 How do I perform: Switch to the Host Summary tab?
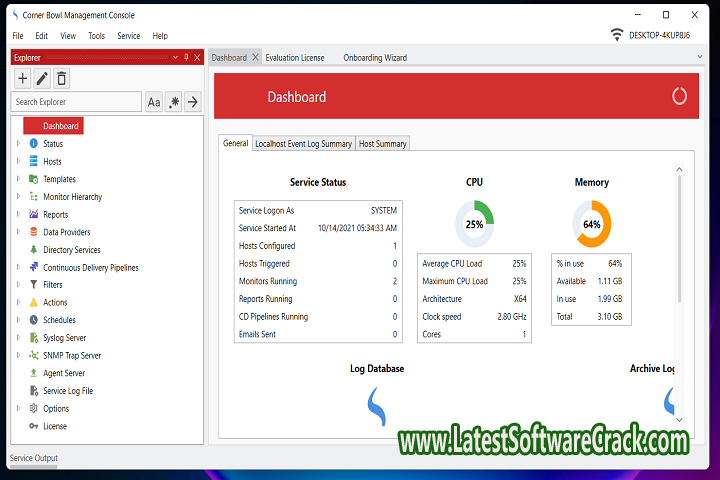383,144
